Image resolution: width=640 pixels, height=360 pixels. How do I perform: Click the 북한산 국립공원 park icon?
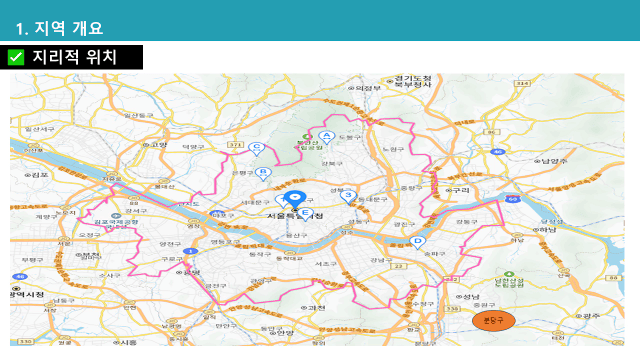[306, 136]
